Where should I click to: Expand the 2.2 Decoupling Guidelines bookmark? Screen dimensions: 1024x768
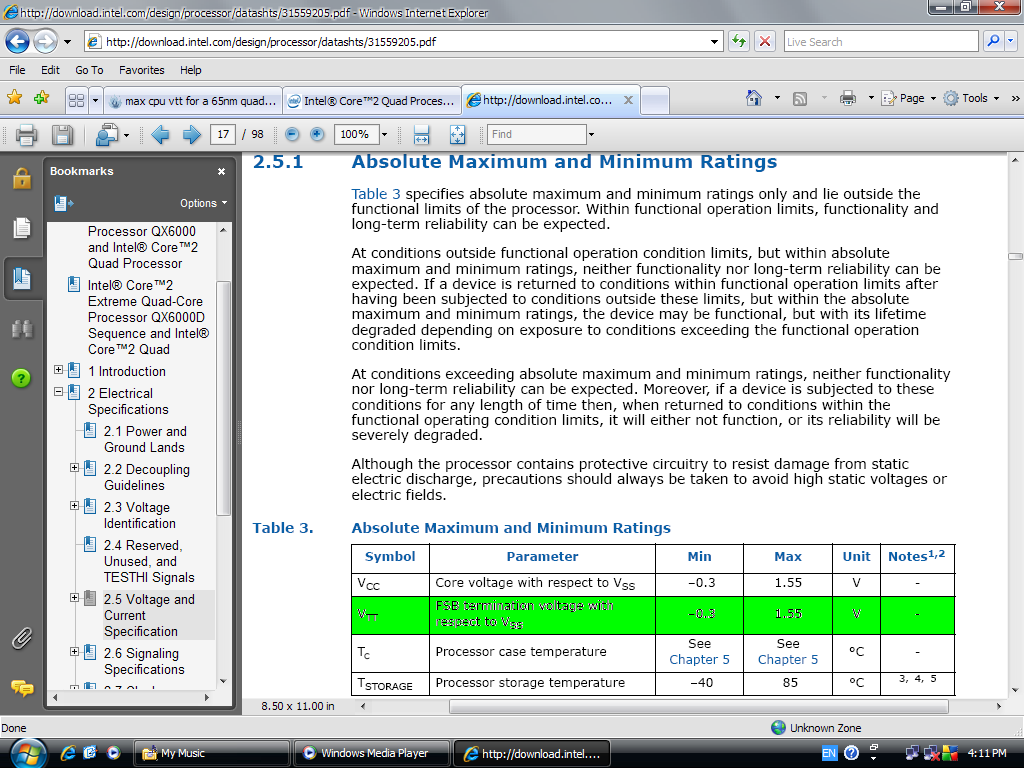[x=74, y=468]
